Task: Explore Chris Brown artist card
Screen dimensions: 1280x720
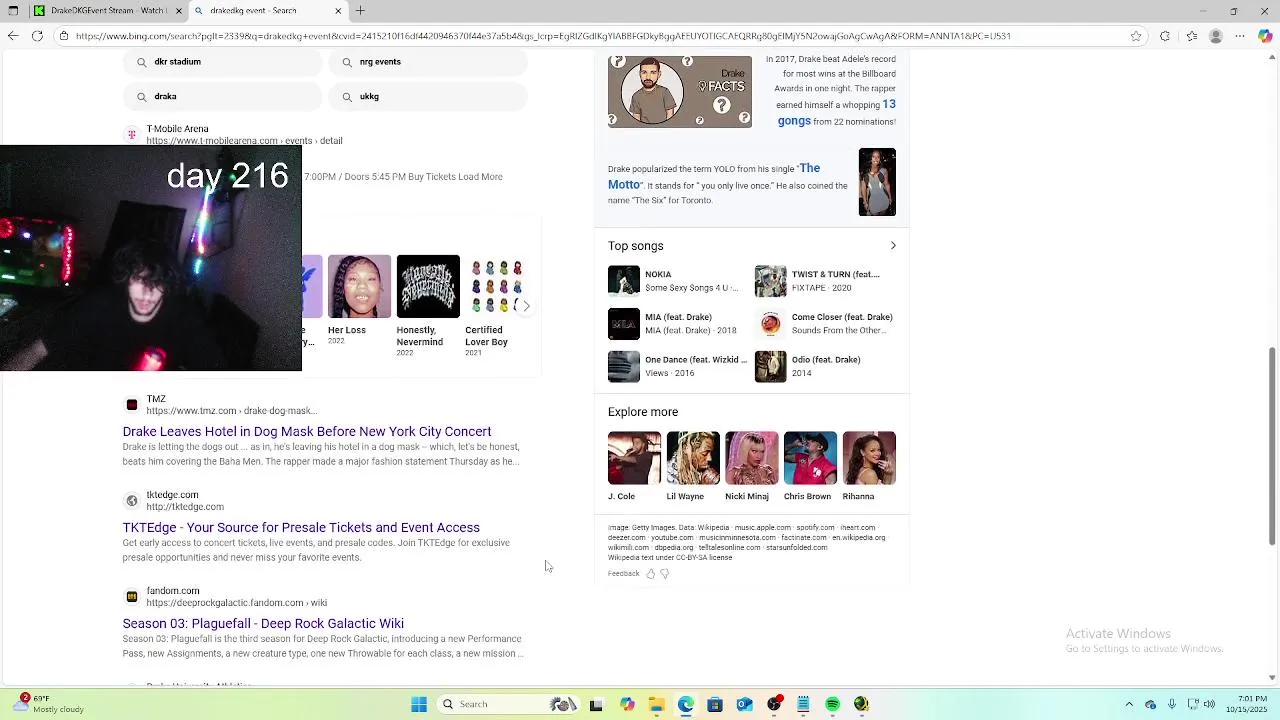Action: pyautogui.click(x=810, y=466)
